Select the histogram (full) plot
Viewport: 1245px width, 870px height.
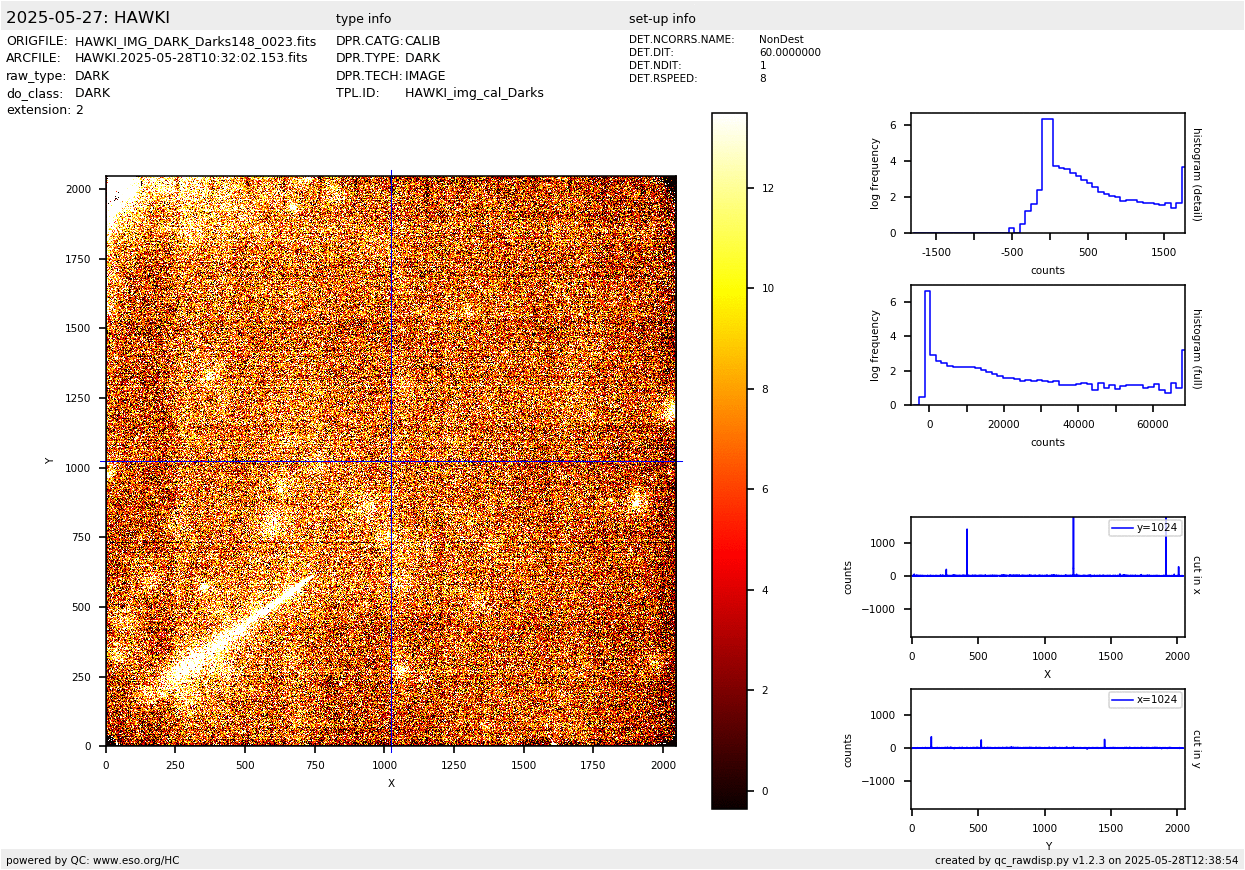[1047, 345]
